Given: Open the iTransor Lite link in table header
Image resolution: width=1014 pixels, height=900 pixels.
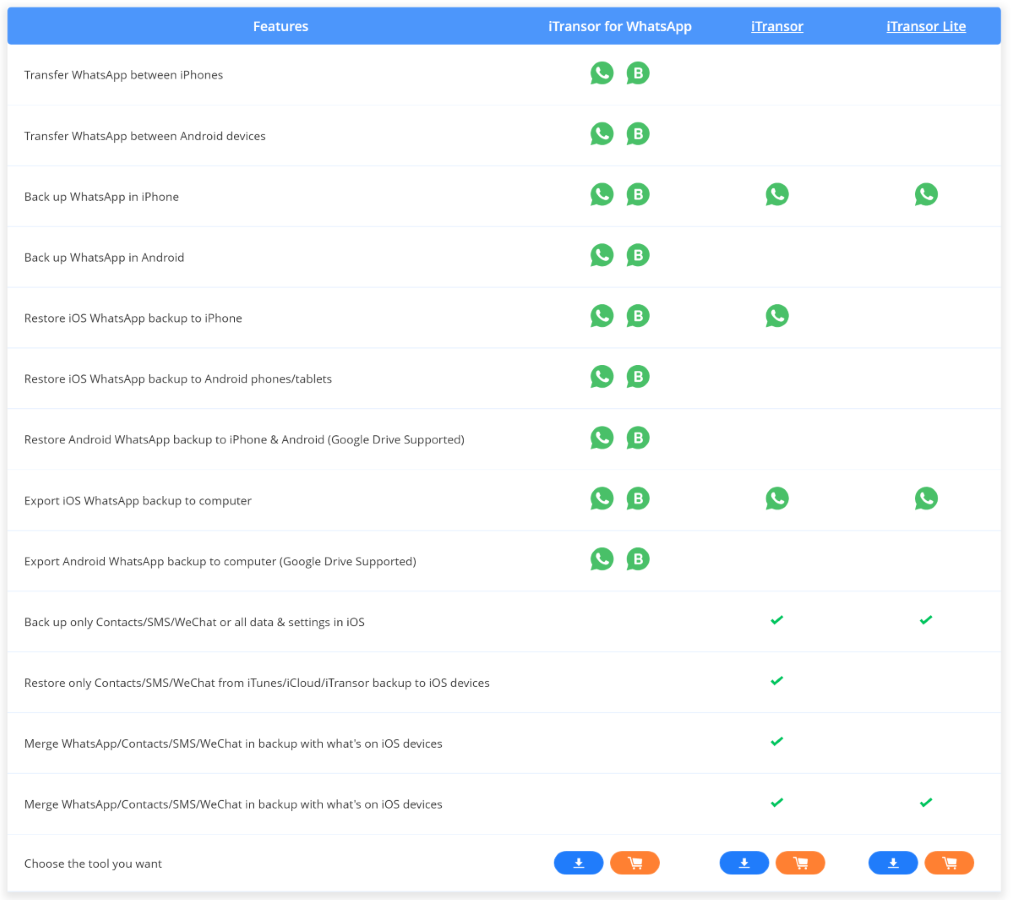Looking at the screenshot, I should 926,27.
